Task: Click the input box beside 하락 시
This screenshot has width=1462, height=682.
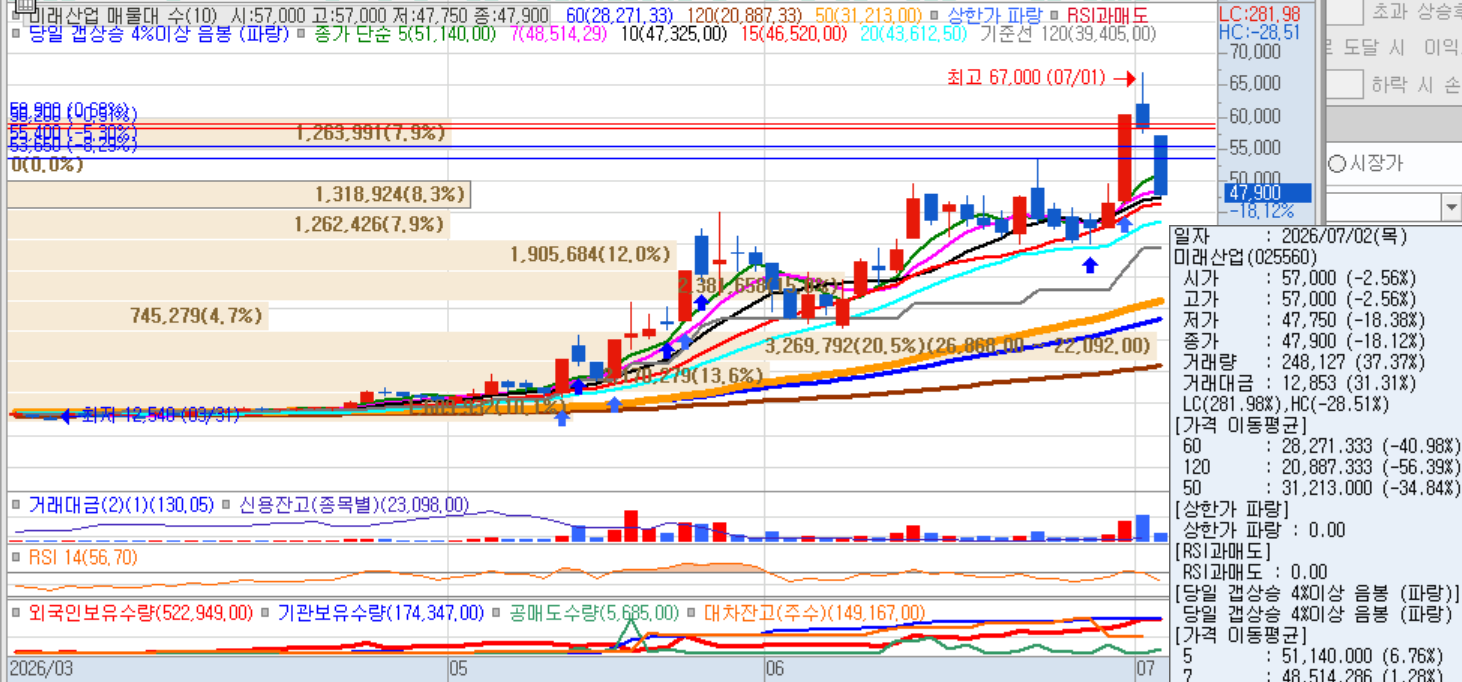Action: pyautogui.click(x=1345, y=85)
